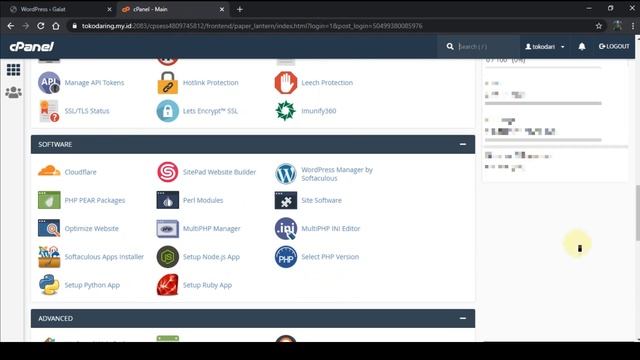Viewport: 640px width, 360px height.
Task: Open SSL/TLS Status icon
Action: [49, 111]
